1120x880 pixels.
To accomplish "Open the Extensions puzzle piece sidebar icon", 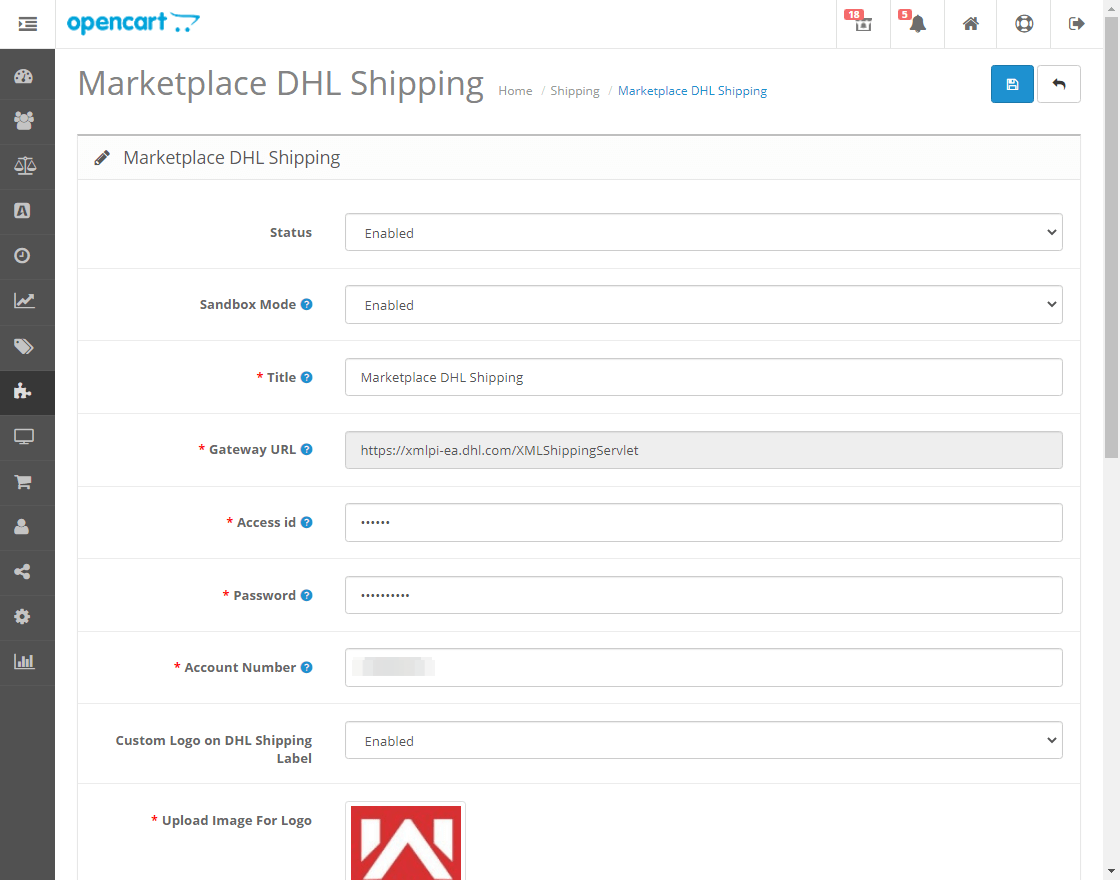I will [x=24, y=391].
